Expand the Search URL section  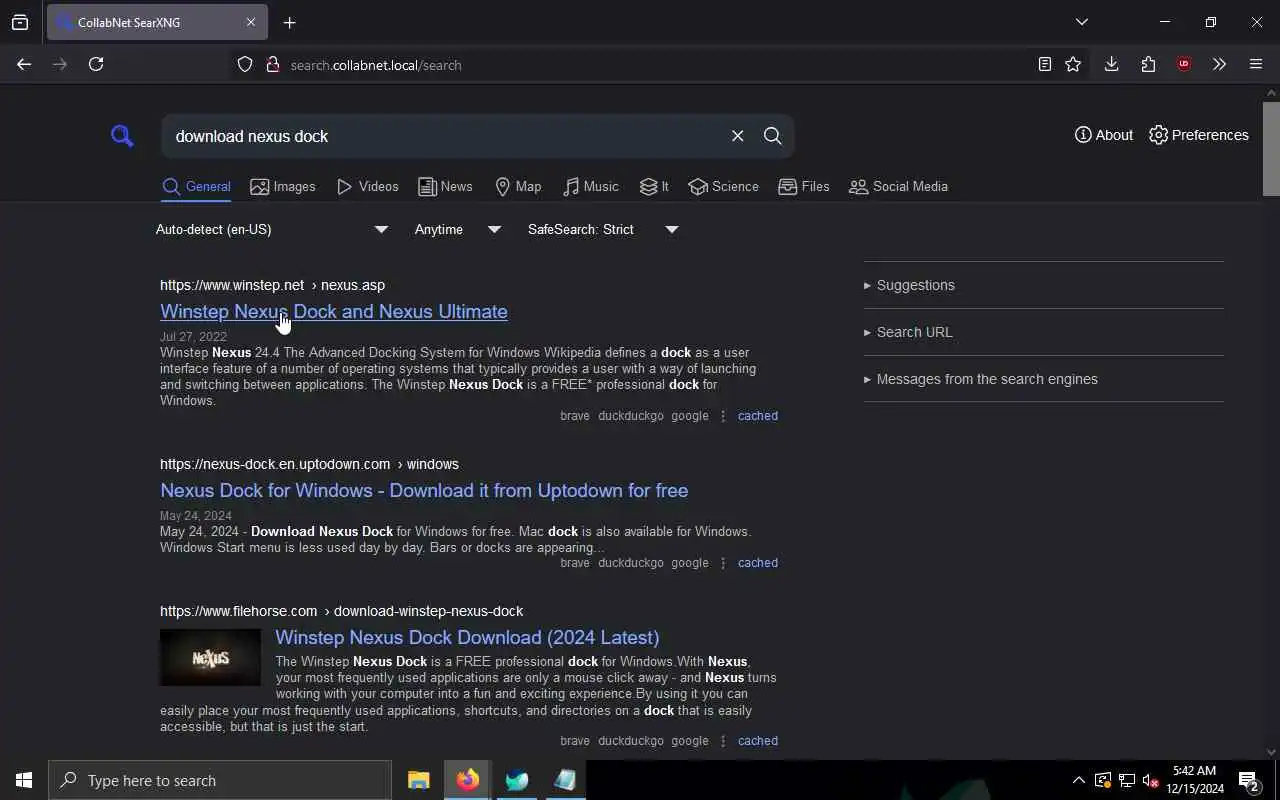click(x=1043, y=332)
